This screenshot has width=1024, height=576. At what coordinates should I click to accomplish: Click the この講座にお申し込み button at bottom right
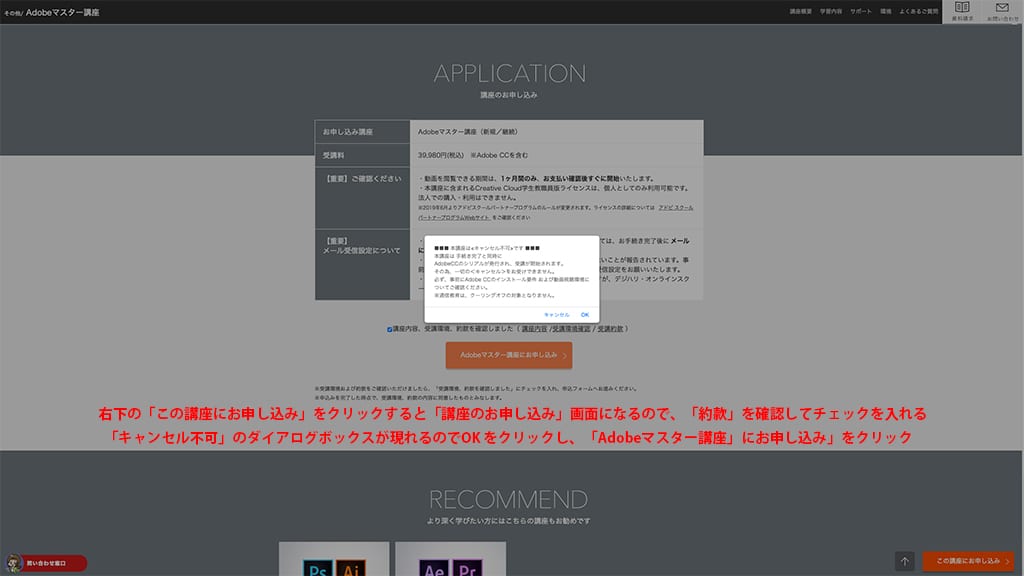[968, 561]
